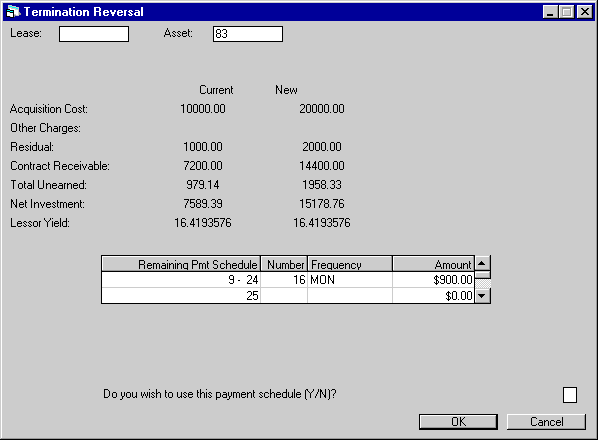Select the $900.00 amount cell

(x=434, y=280)
